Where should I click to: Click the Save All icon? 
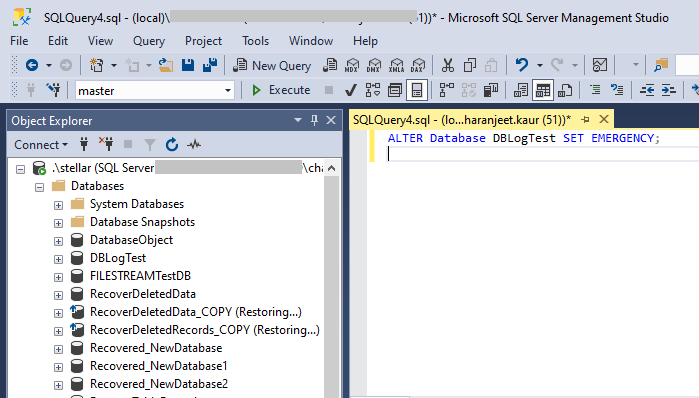click(x=210, y=66)
